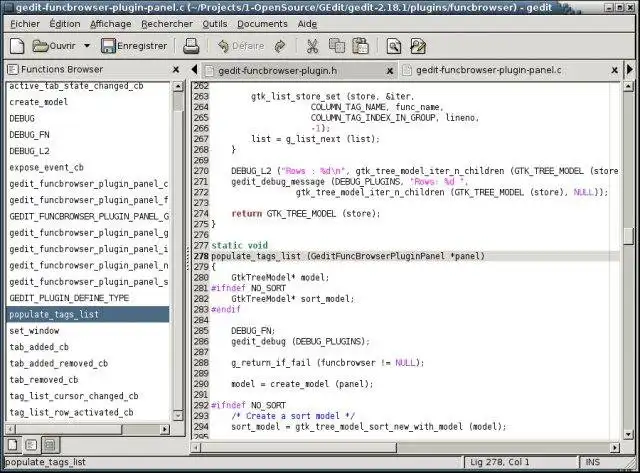The image size is (640, 473).
Task: Click the Lig 278, Col 1 status entry
Action: [x=500, y=462]
